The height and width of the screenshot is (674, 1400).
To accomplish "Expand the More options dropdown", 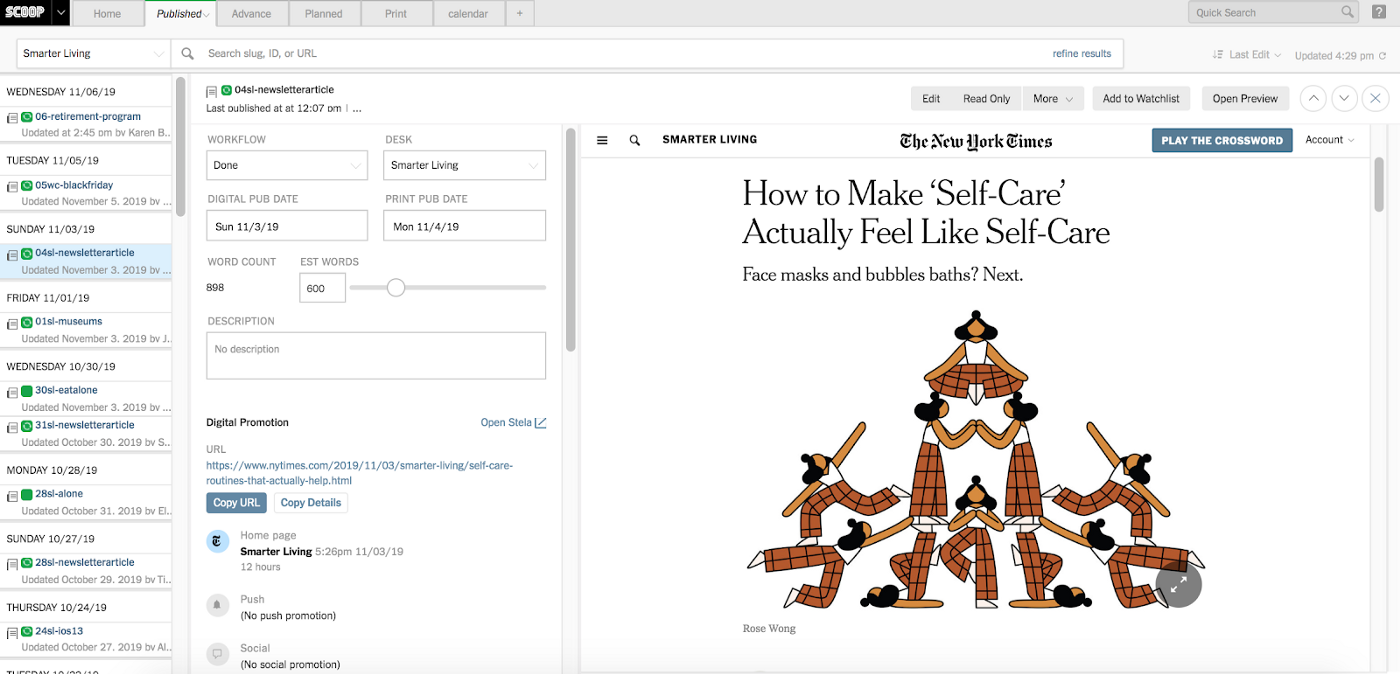I will point(1053,98).
